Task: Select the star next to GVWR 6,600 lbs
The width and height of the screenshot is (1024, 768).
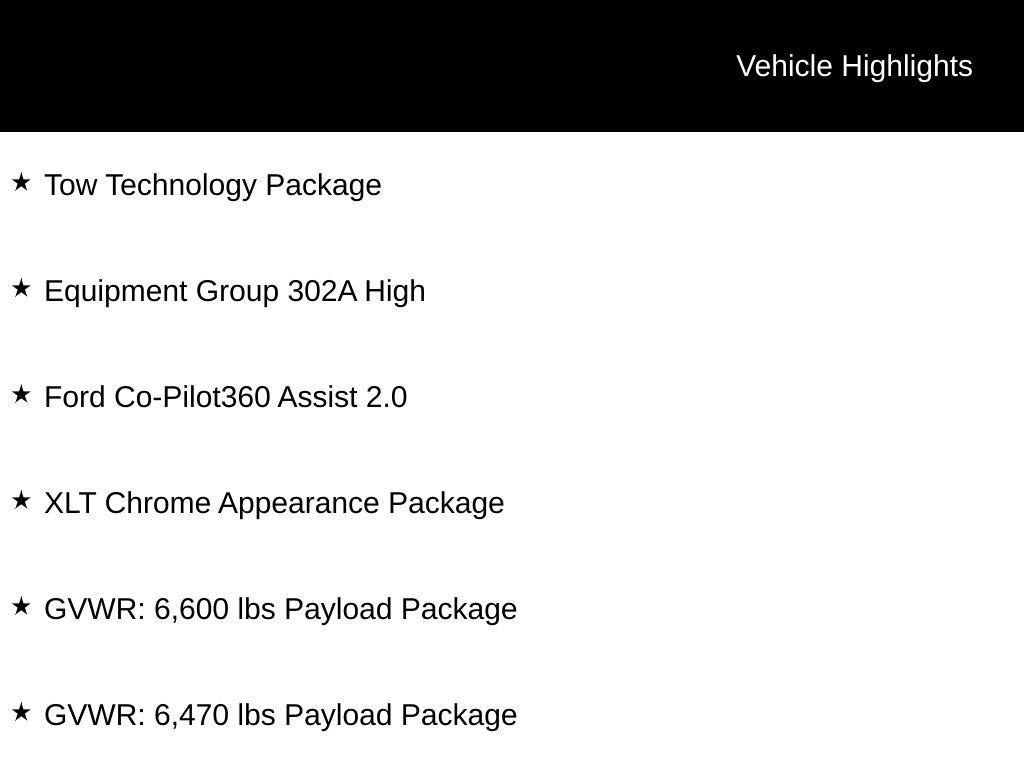Action: tap(21, 606)
